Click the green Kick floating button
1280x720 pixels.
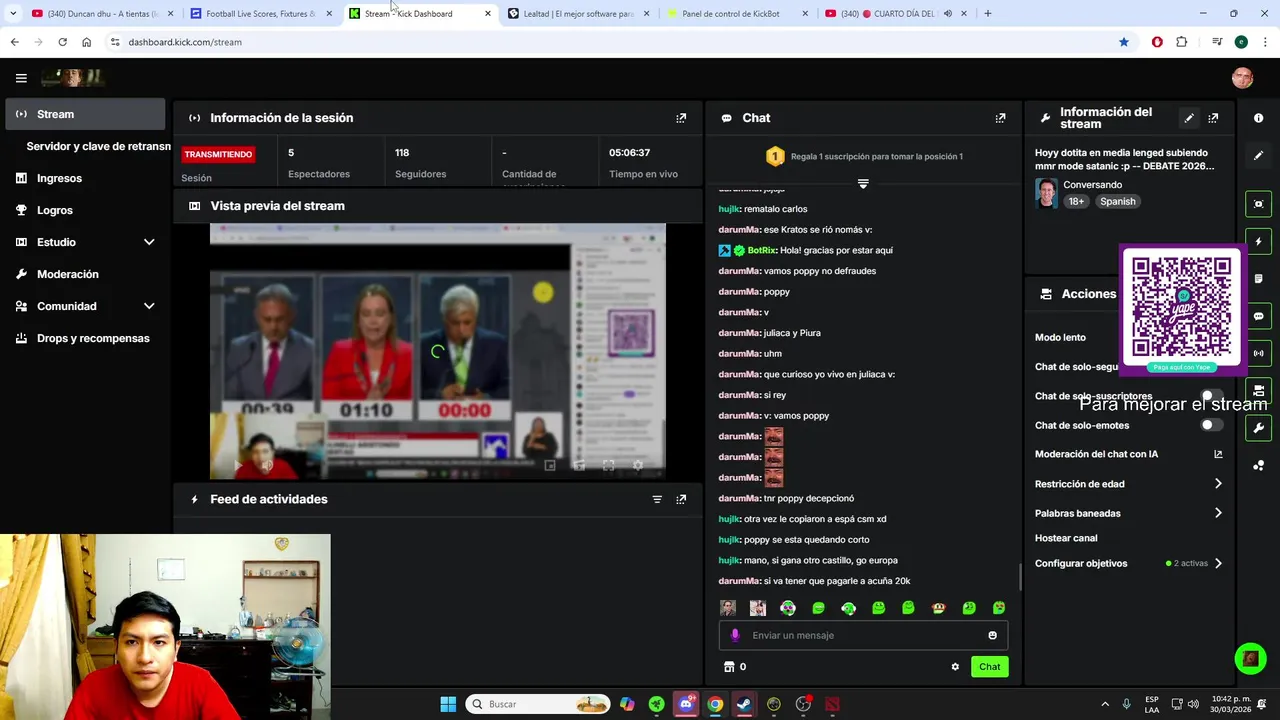1250,658
